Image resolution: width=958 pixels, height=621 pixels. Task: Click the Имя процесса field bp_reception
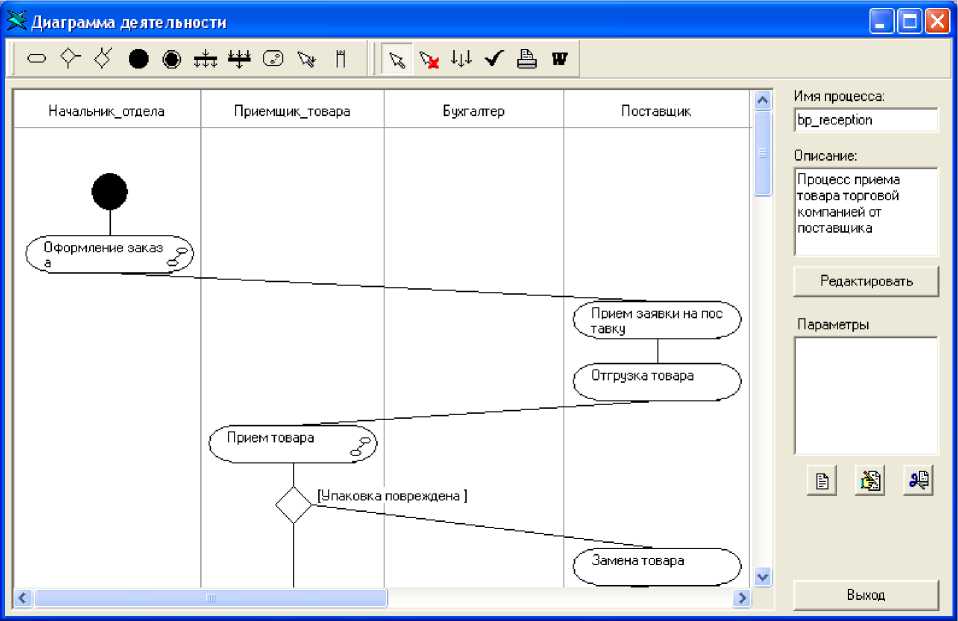(x=866, y=120)
